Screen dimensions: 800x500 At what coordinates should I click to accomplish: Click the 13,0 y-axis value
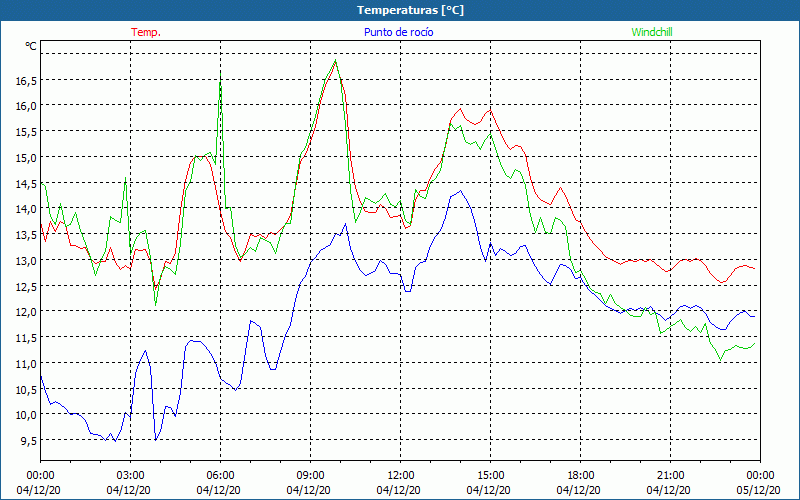pos(25,260)
